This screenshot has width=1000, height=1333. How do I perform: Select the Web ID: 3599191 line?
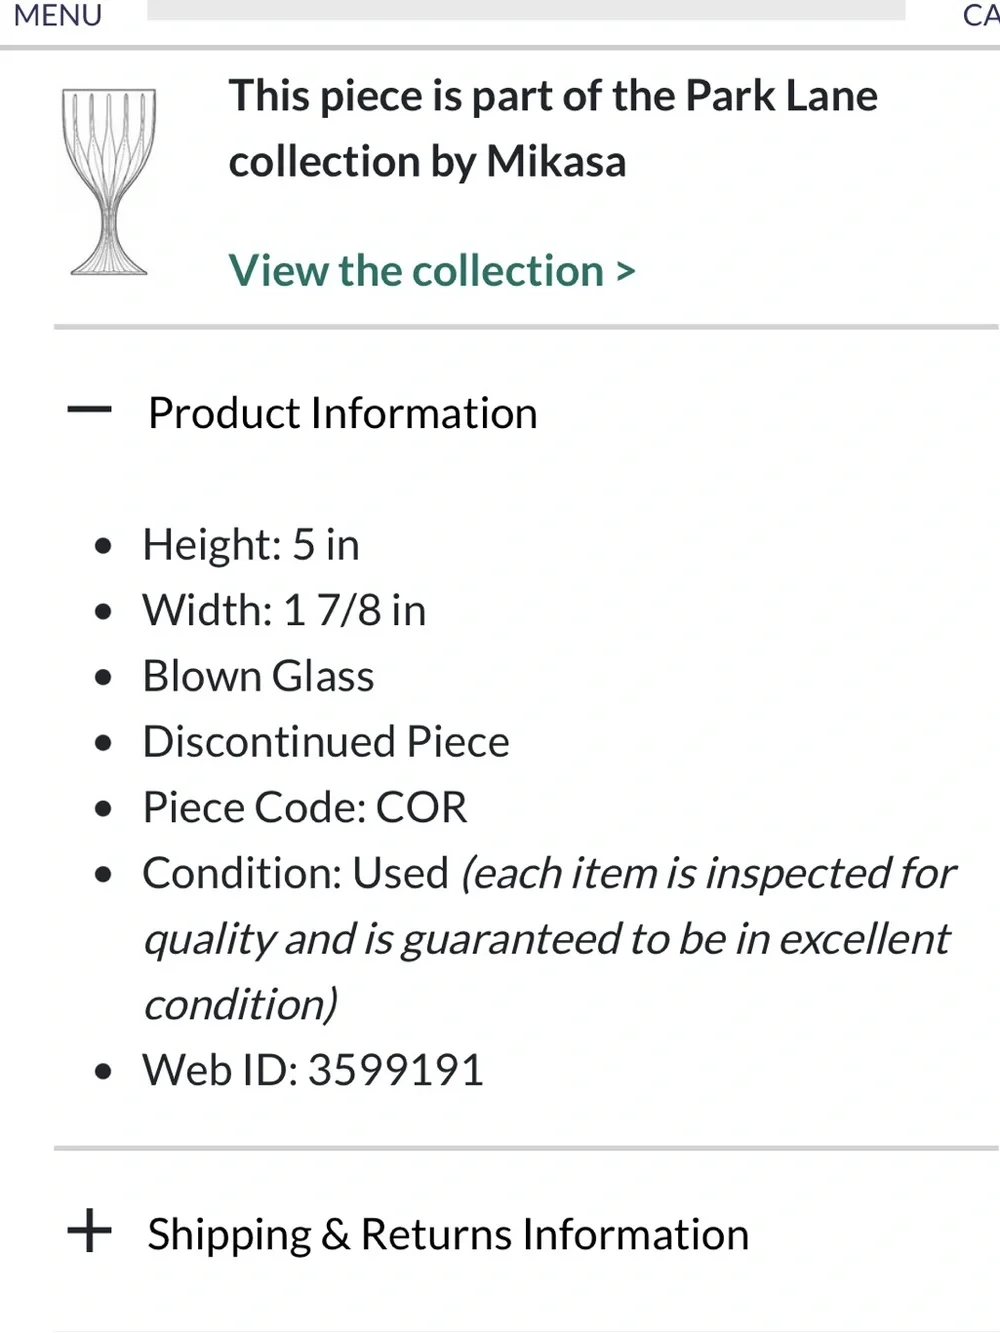pos(313,1070)
